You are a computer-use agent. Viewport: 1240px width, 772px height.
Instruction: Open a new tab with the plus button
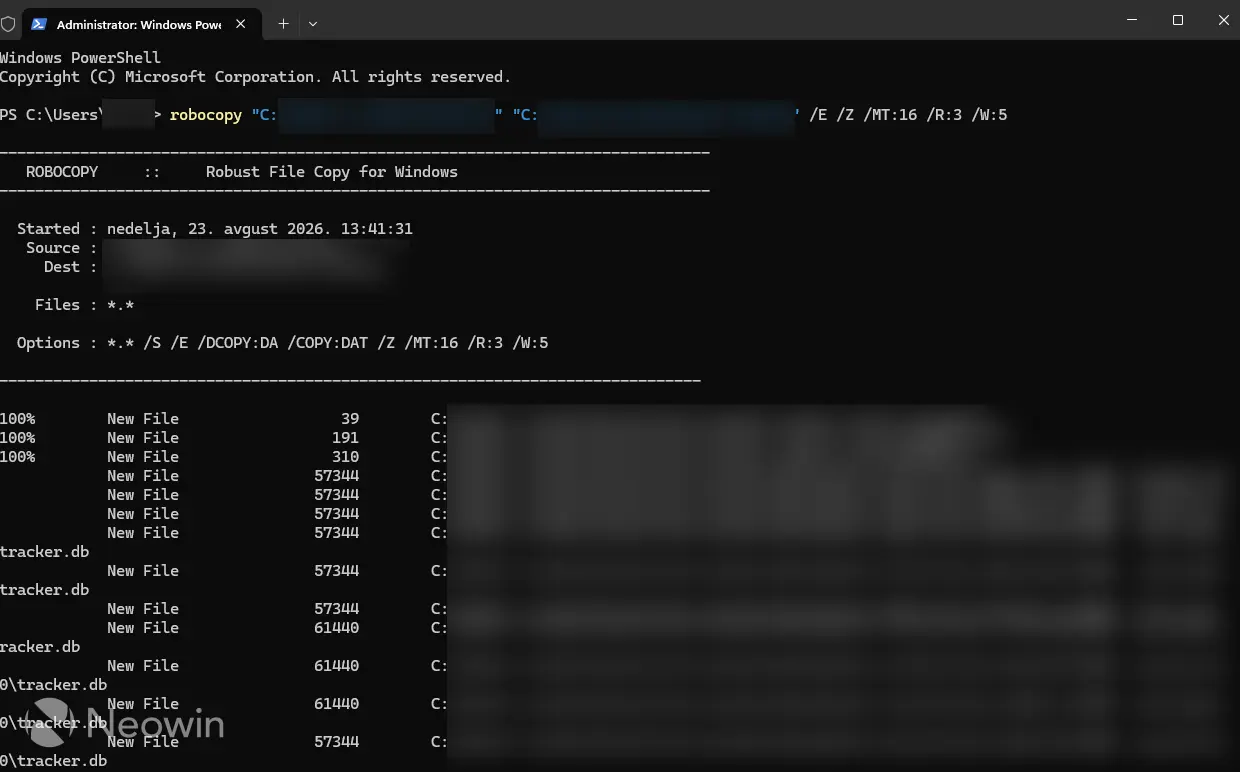point(283,23)
